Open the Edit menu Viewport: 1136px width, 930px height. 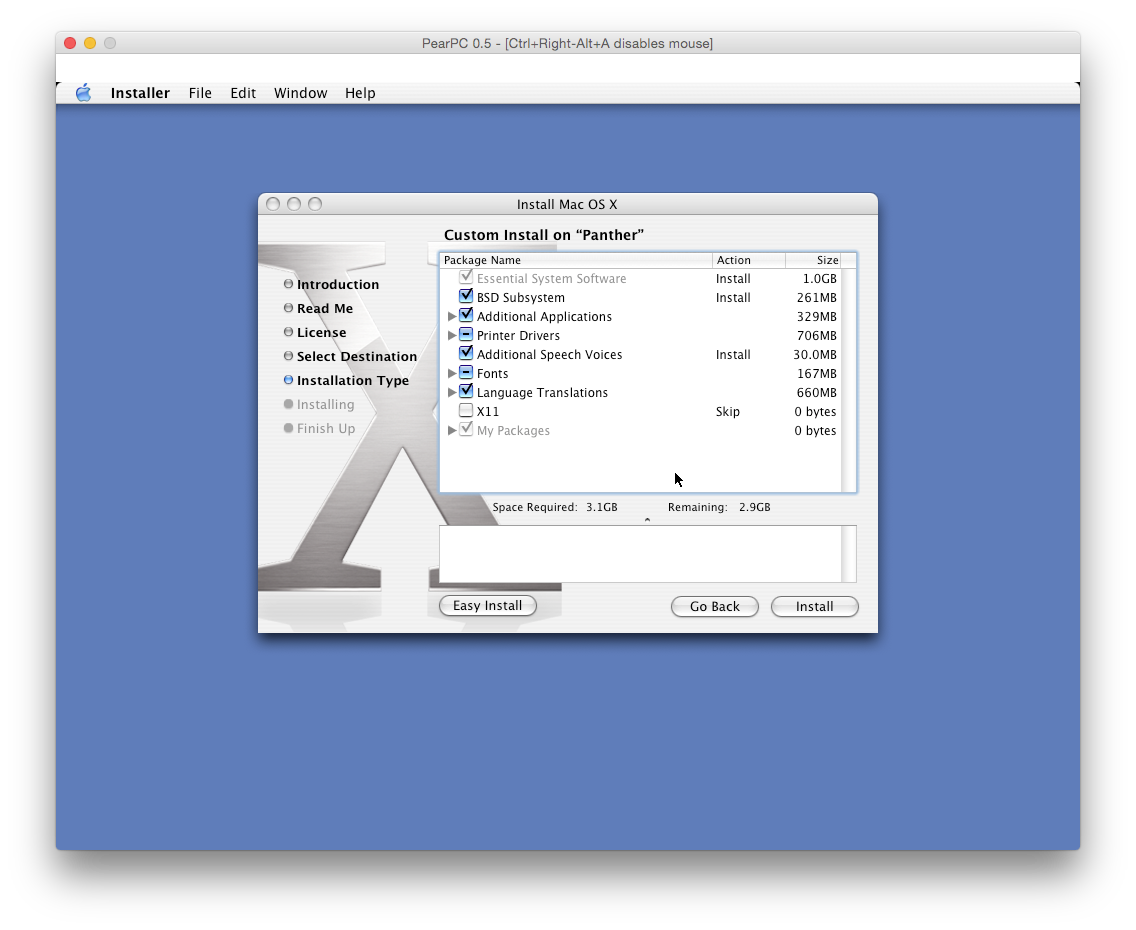pos(243,93)
